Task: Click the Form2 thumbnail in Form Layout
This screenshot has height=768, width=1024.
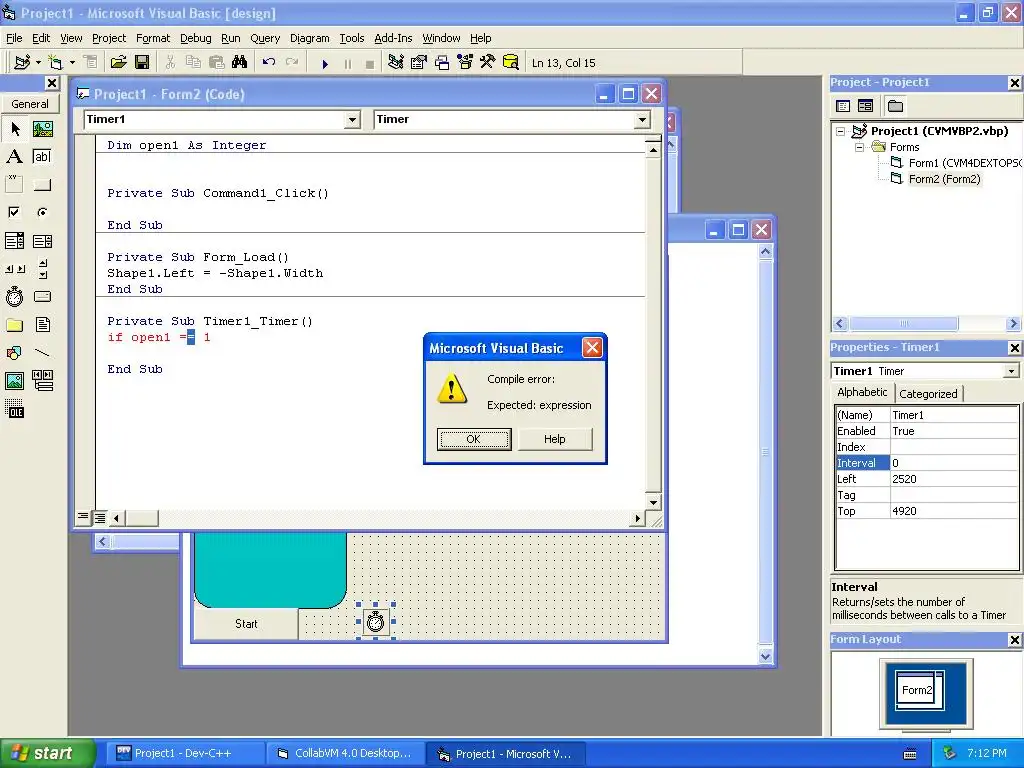Action: [918, 690]
